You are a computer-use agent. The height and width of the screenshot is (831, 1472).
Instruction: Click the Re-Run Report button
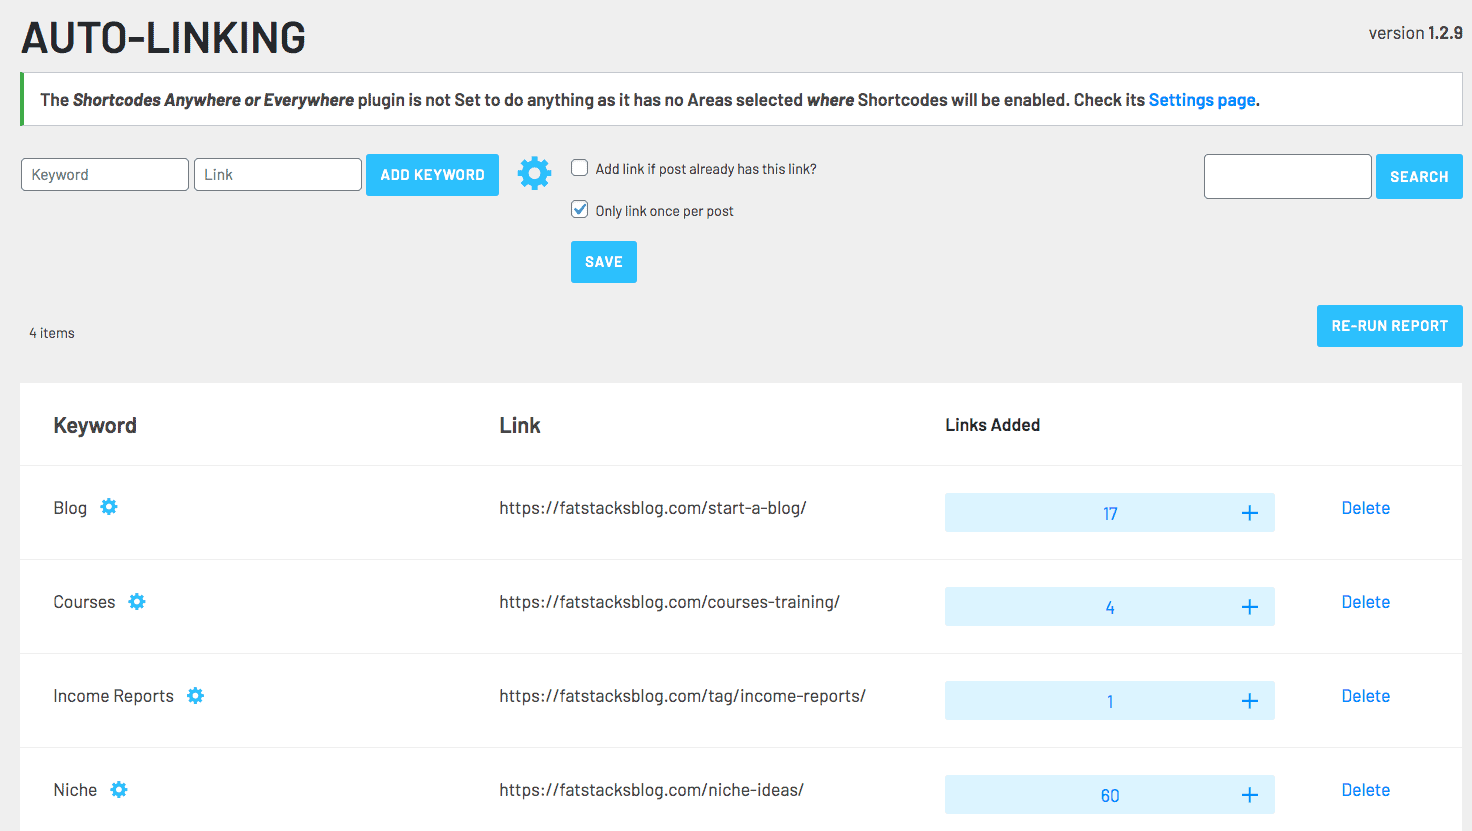point(1389,325)
